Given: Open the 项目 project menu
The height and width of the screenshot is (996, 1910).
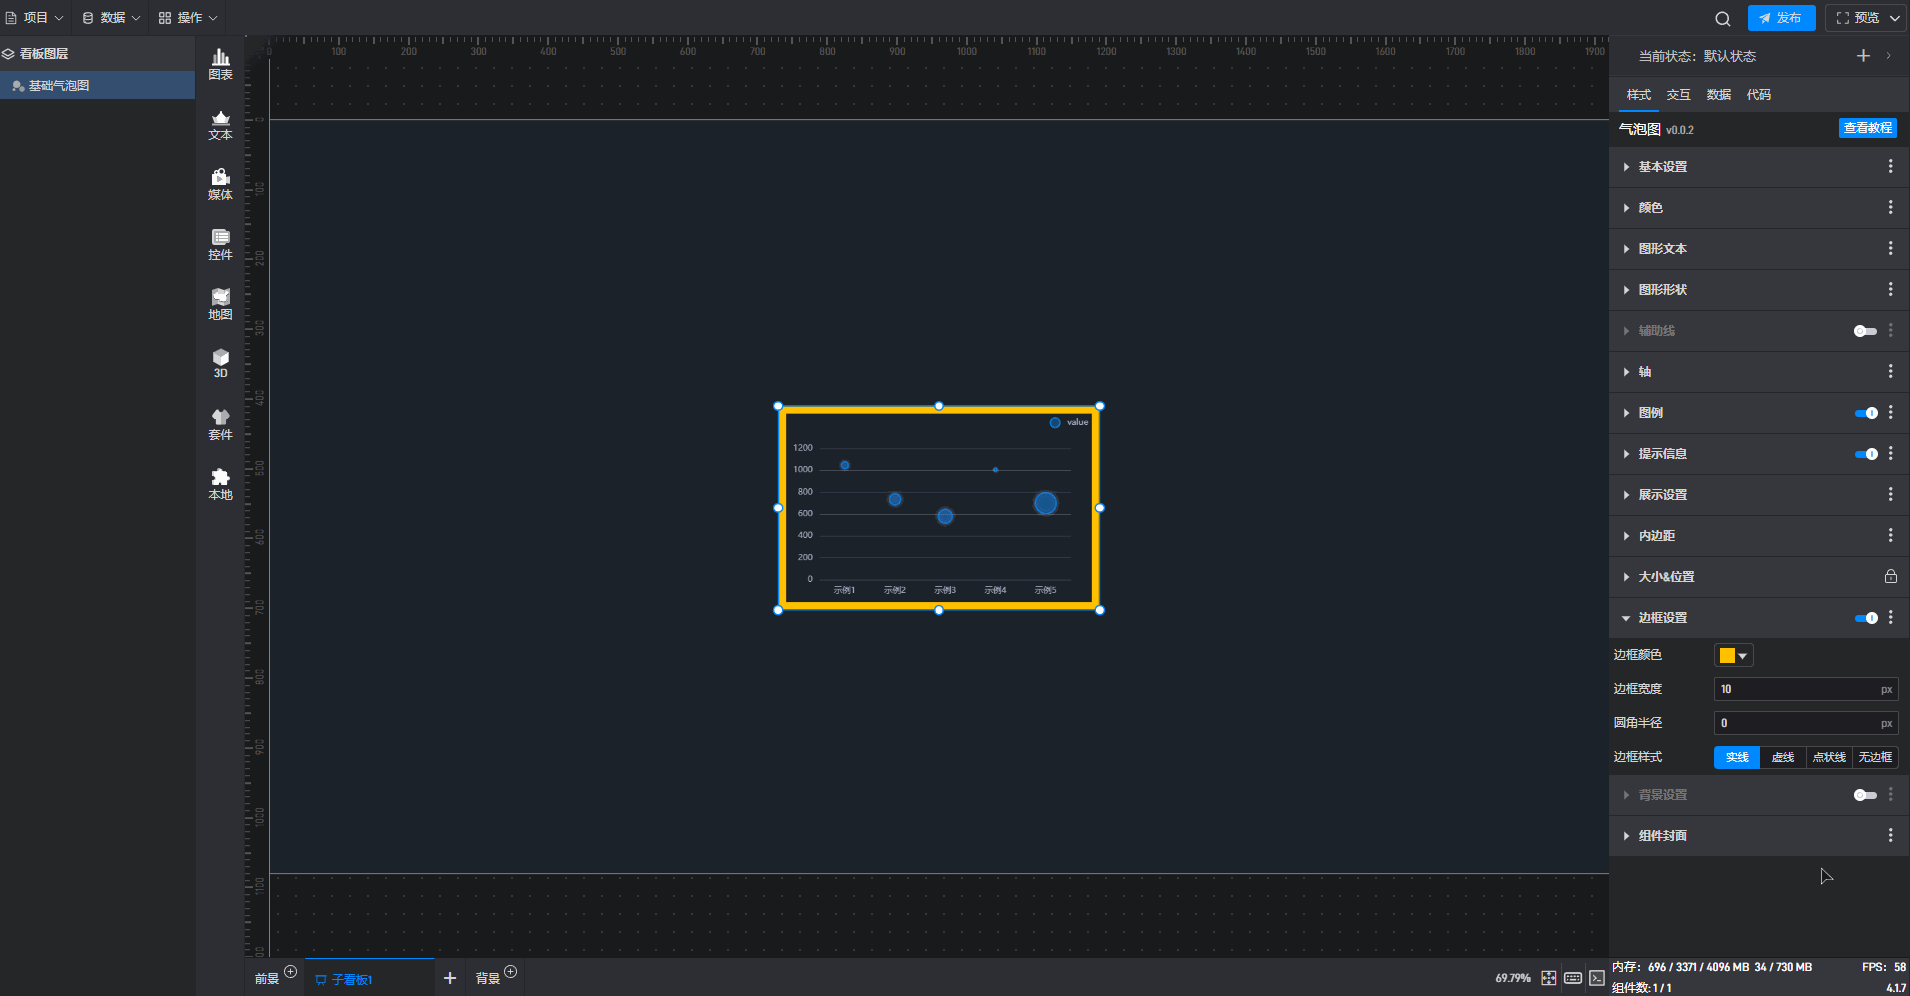Looking at the screenshot, I should [x=35, y=18].
